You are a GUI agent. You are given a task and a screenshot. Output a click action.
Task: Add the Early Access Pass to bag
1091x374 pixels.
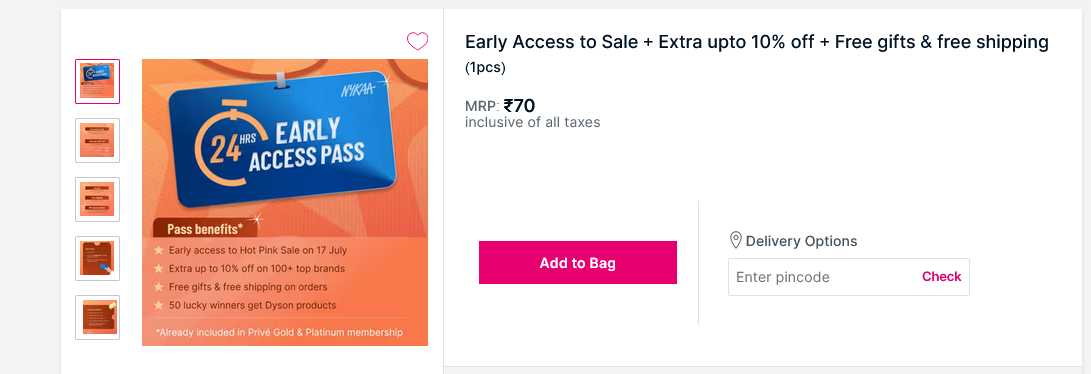pos(578,263)
